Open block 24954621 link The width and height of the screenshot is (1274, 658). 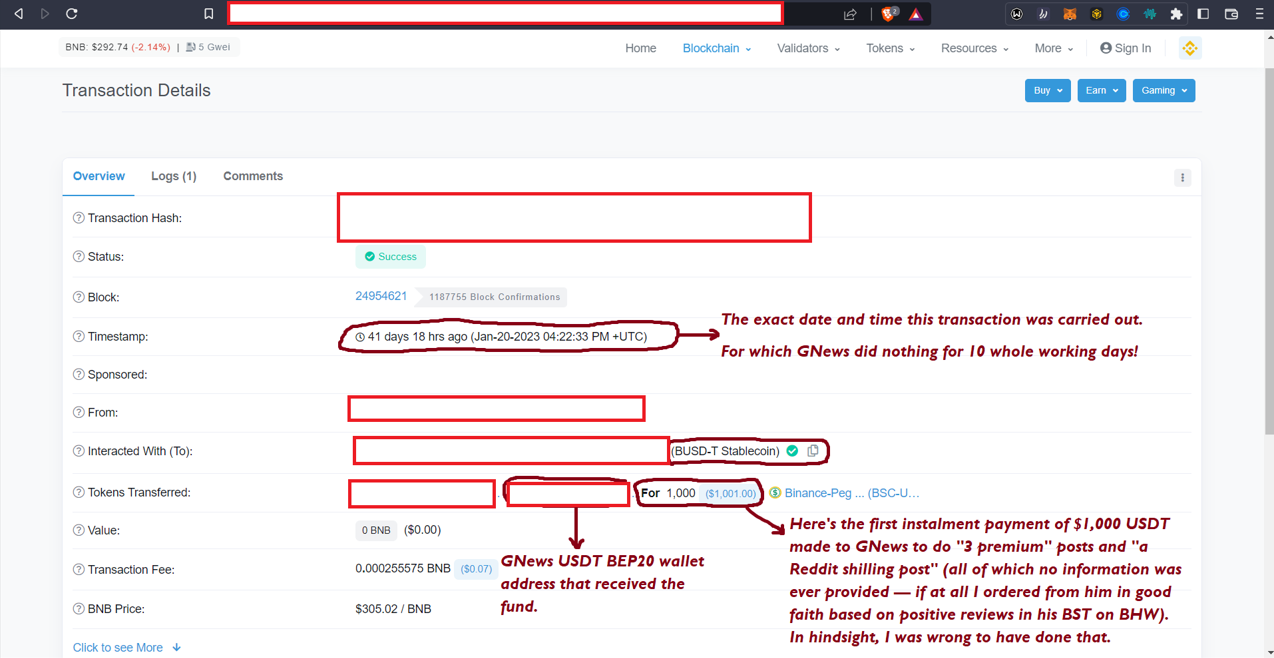[x=381, y=296]
